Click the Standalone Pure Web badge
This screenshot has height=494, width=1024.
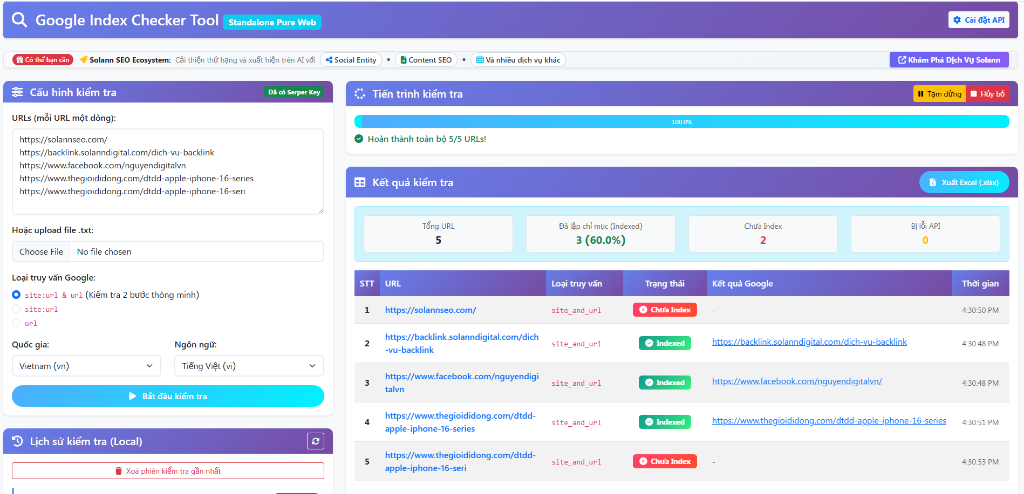272,22
